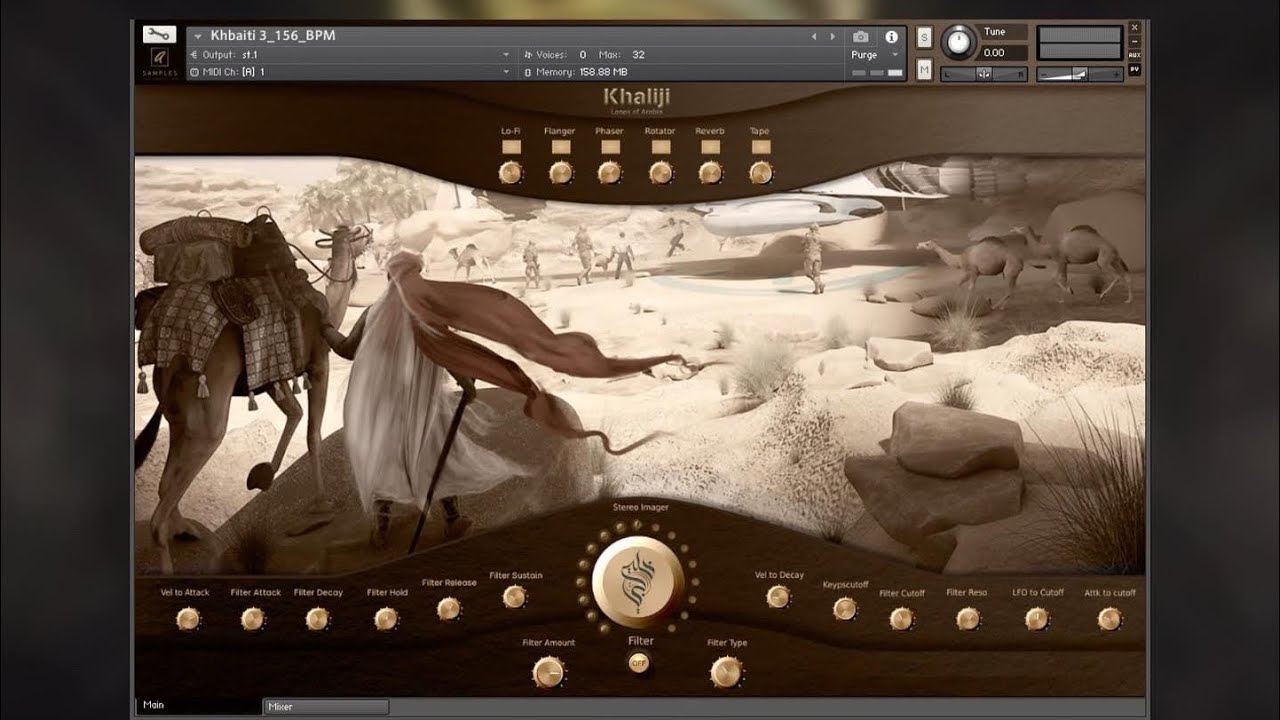Click the Filter Type knob
Screen dimensions: 1280x720
pos(726,673)
